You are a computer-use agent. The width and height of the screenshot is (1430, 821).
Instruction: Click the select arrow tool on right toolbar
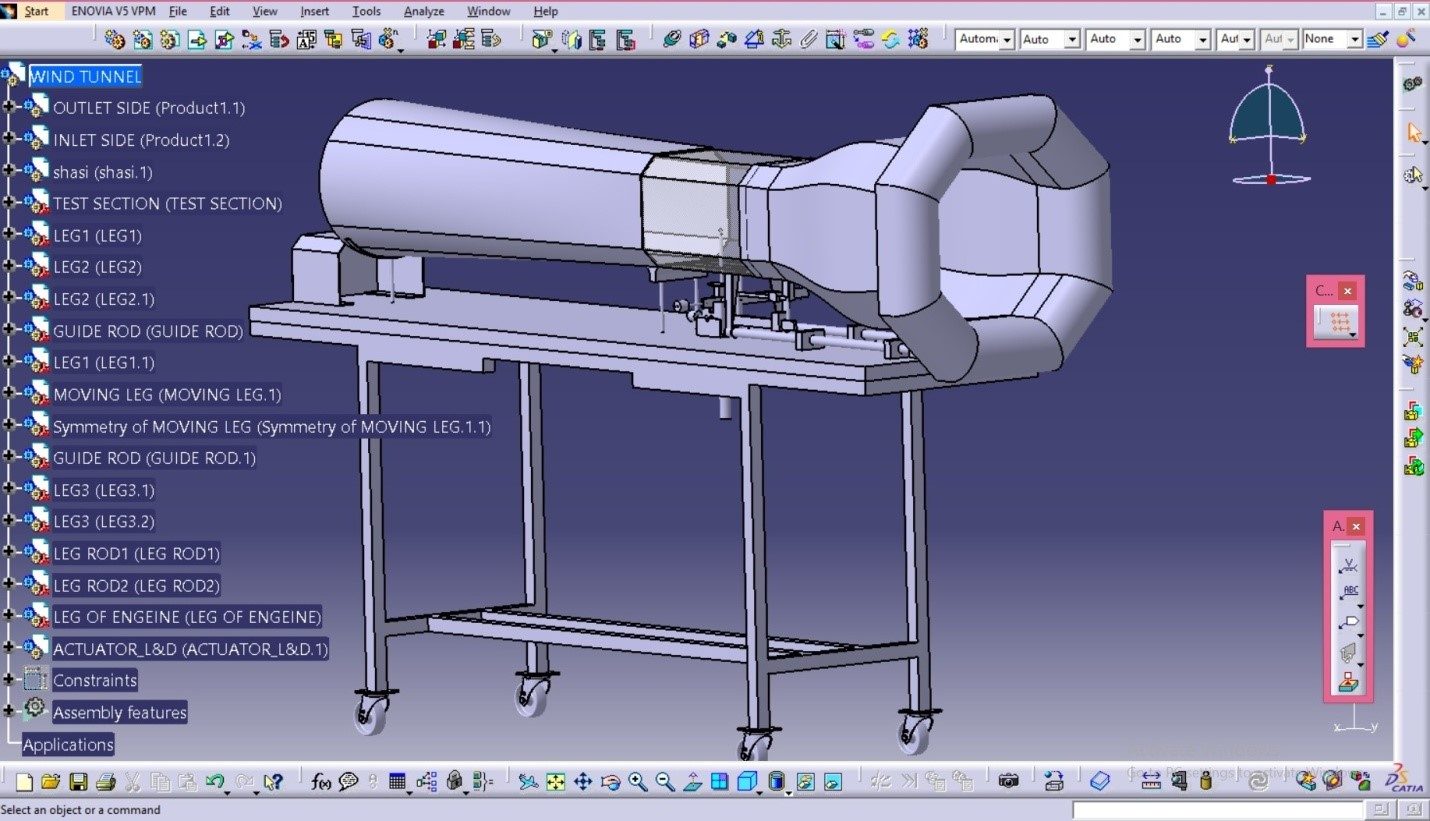pos(1414,132)
